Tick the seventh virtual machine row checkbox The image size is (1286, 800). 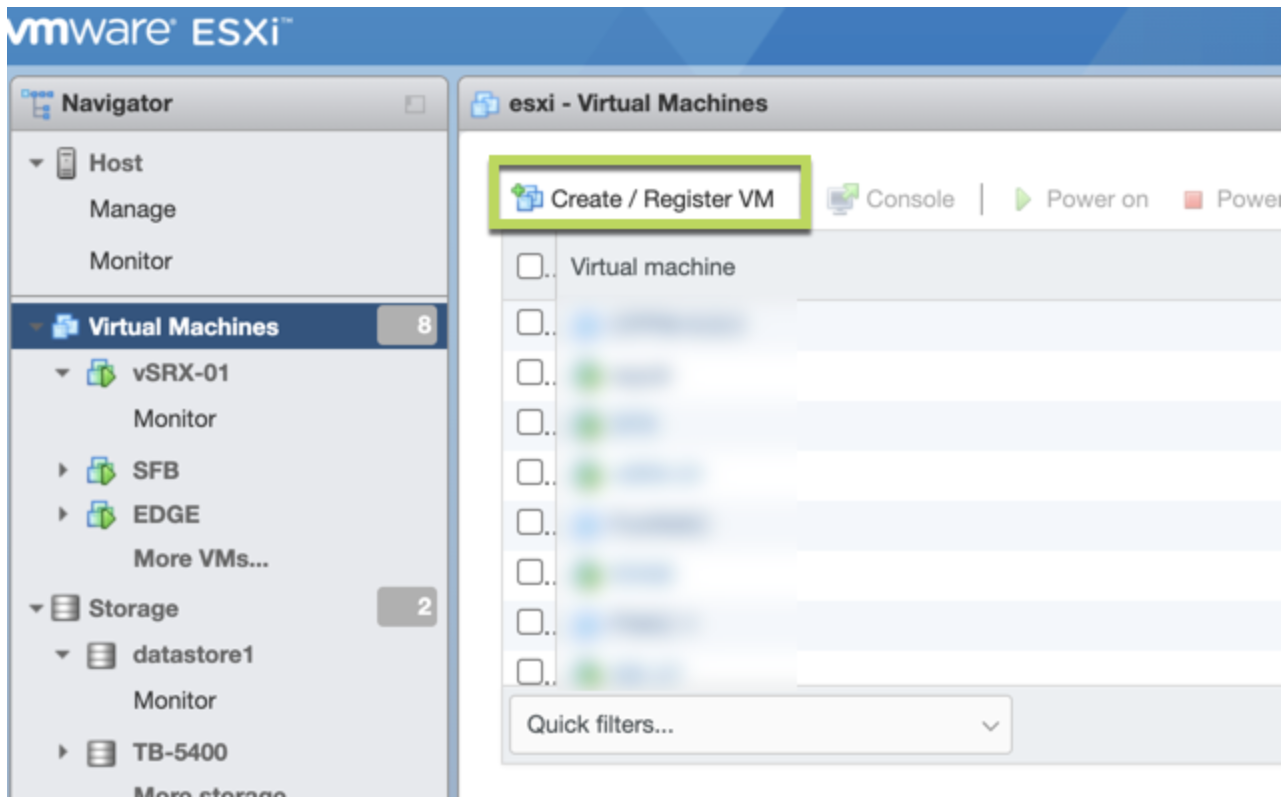(x=529, y=622)
